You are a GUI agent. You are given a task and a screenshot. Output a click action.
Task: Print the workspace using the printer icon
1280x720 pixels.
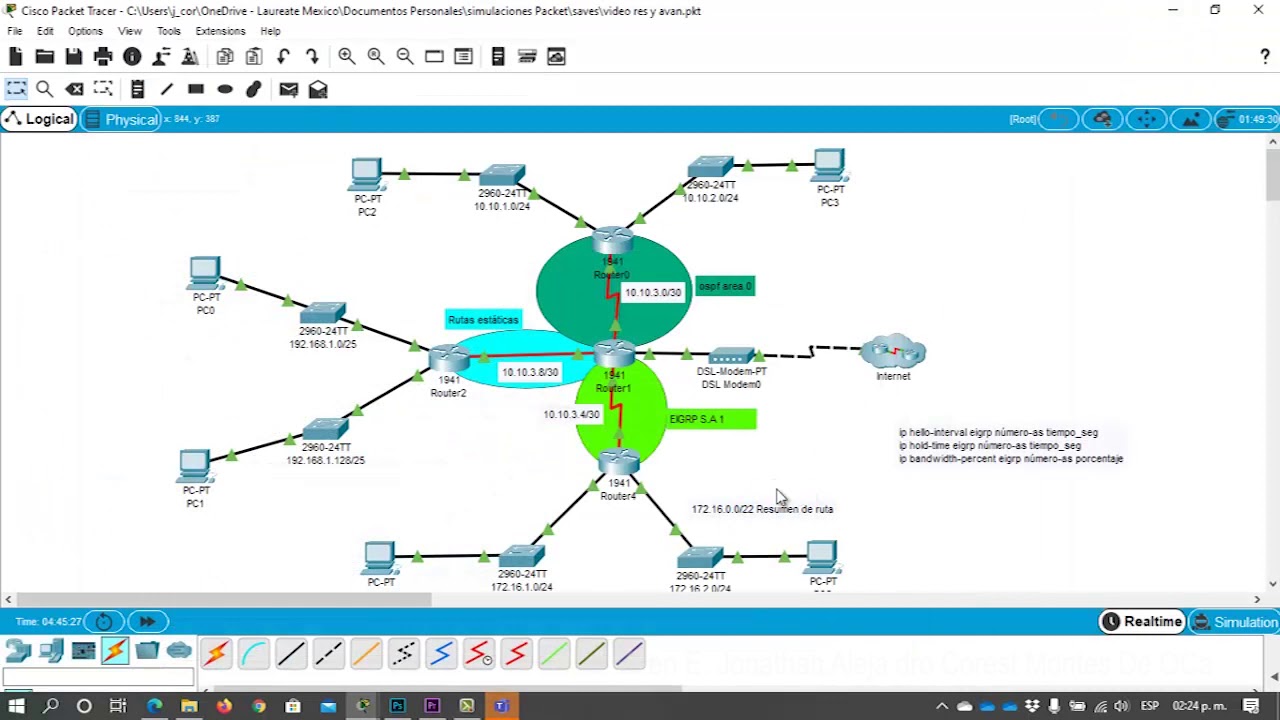tap(103, 57)
